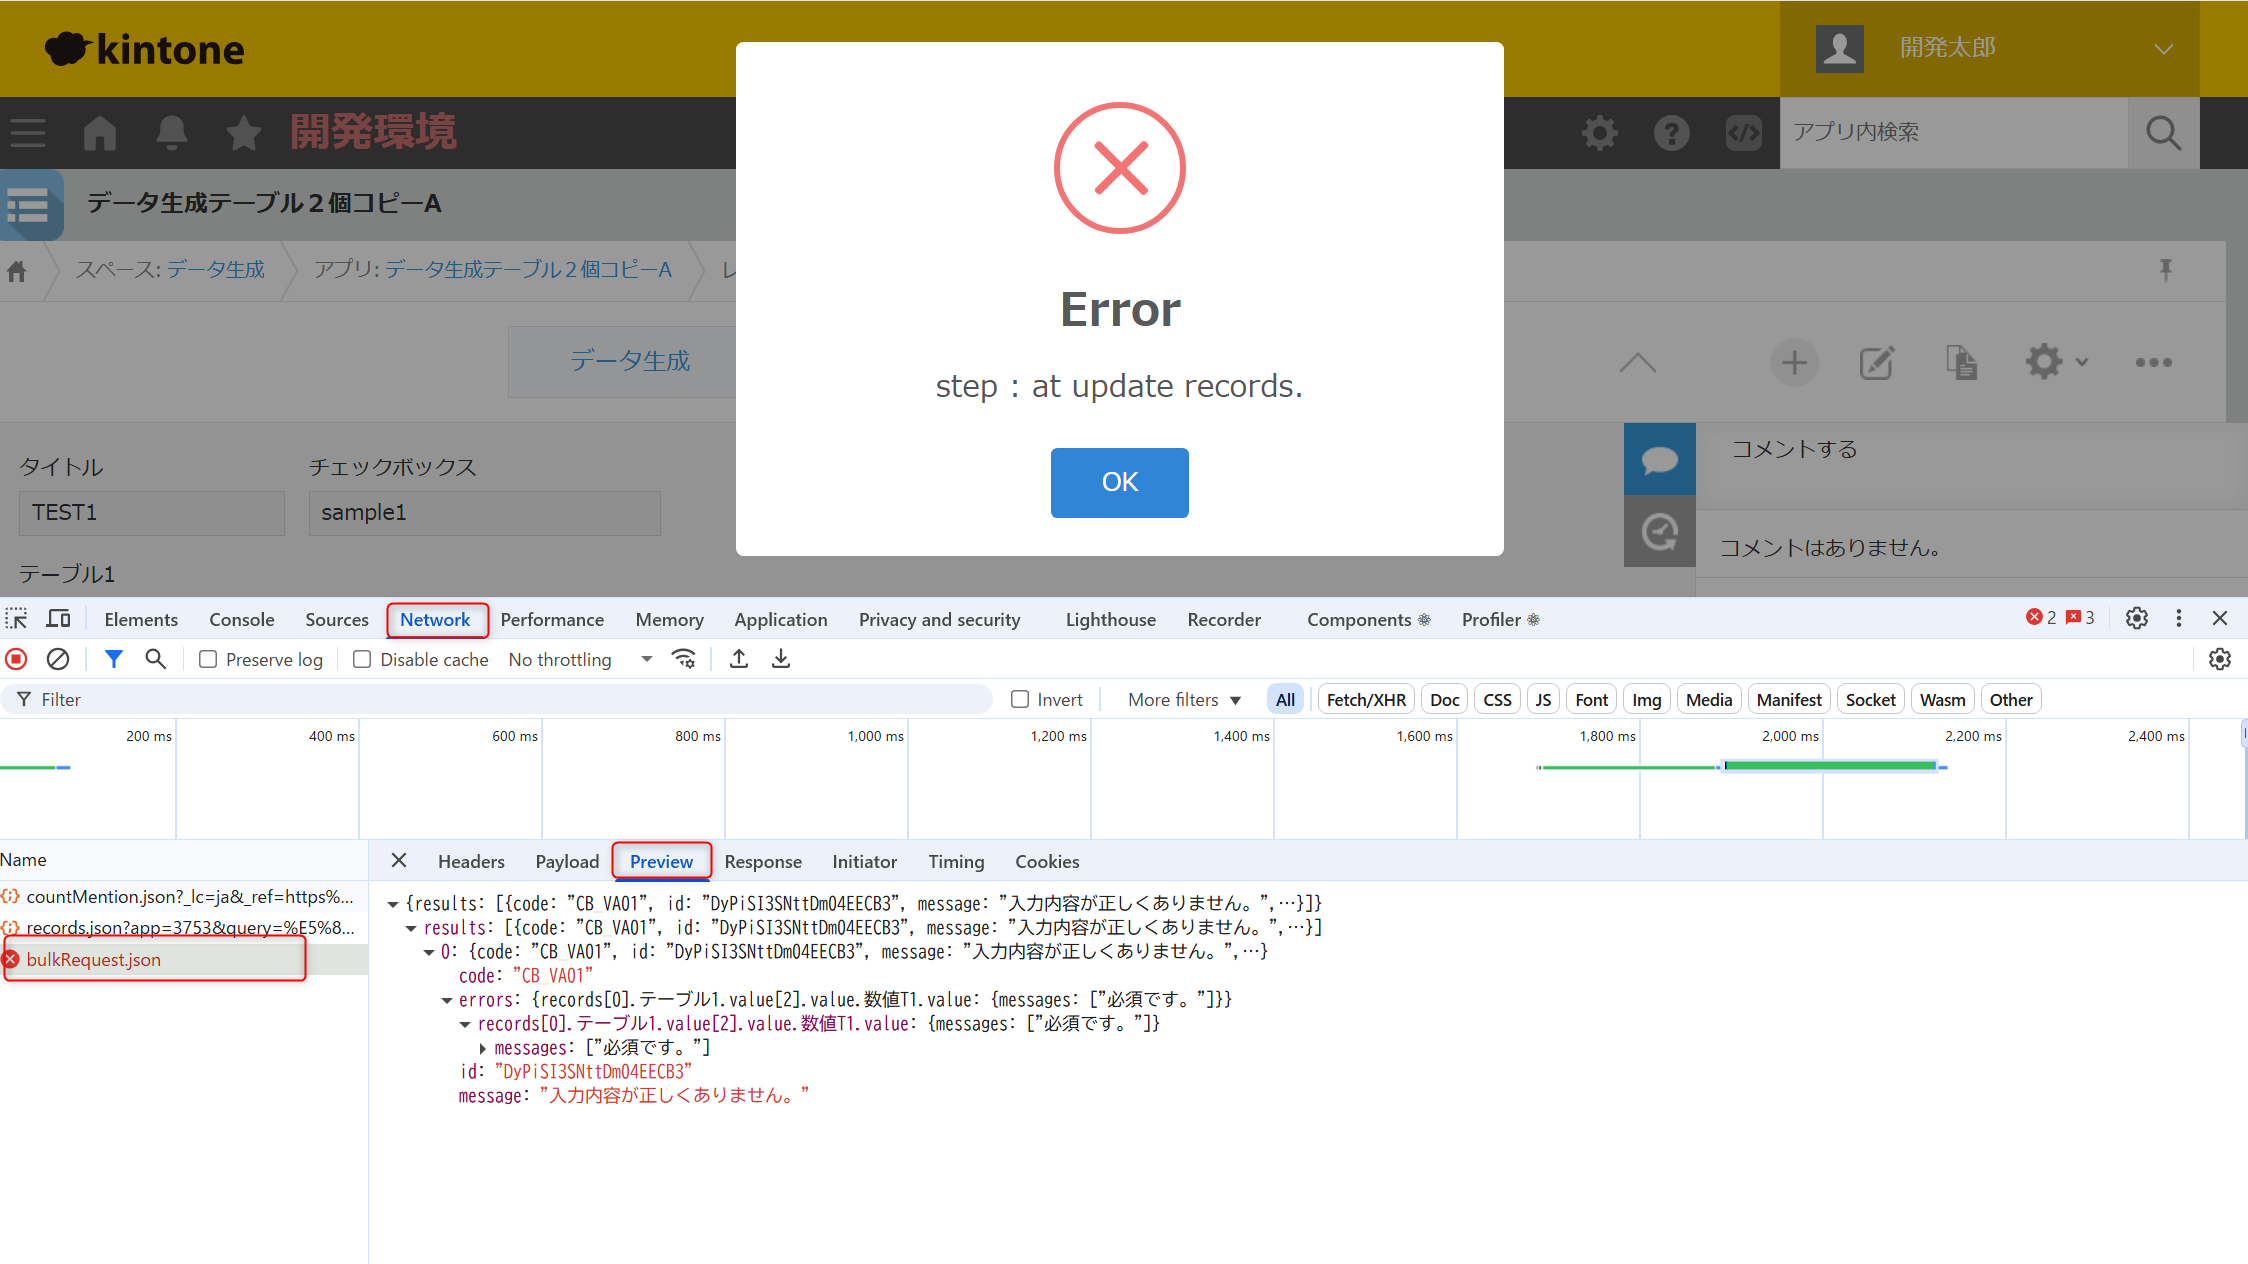Click the stop recording network log icon

[x=16, y=659]
